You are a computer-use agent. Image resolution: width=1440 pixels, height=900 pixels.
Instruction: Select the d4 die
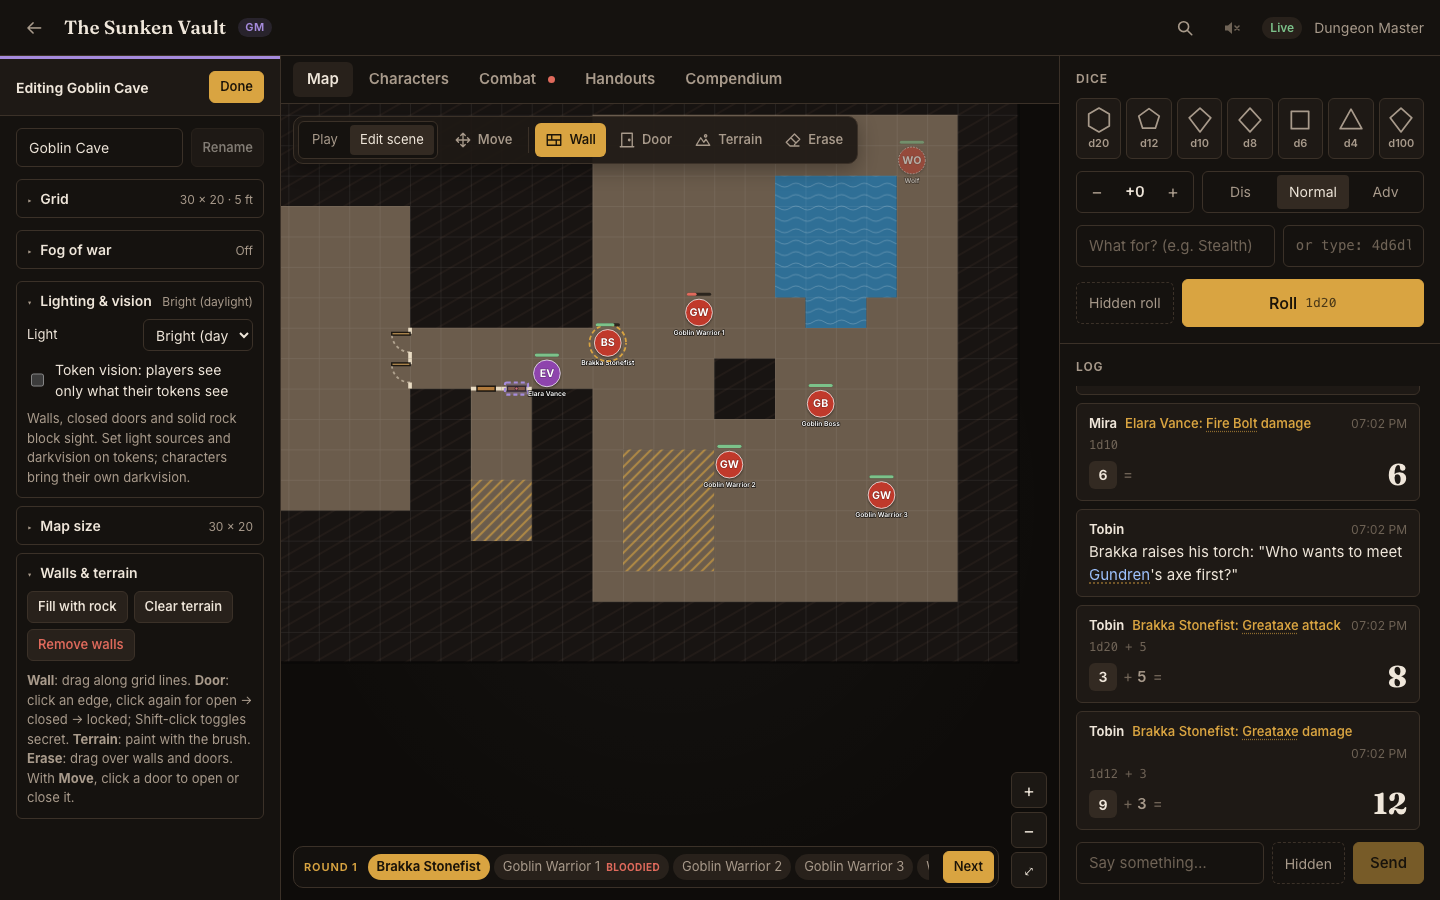coord(1351,128)
